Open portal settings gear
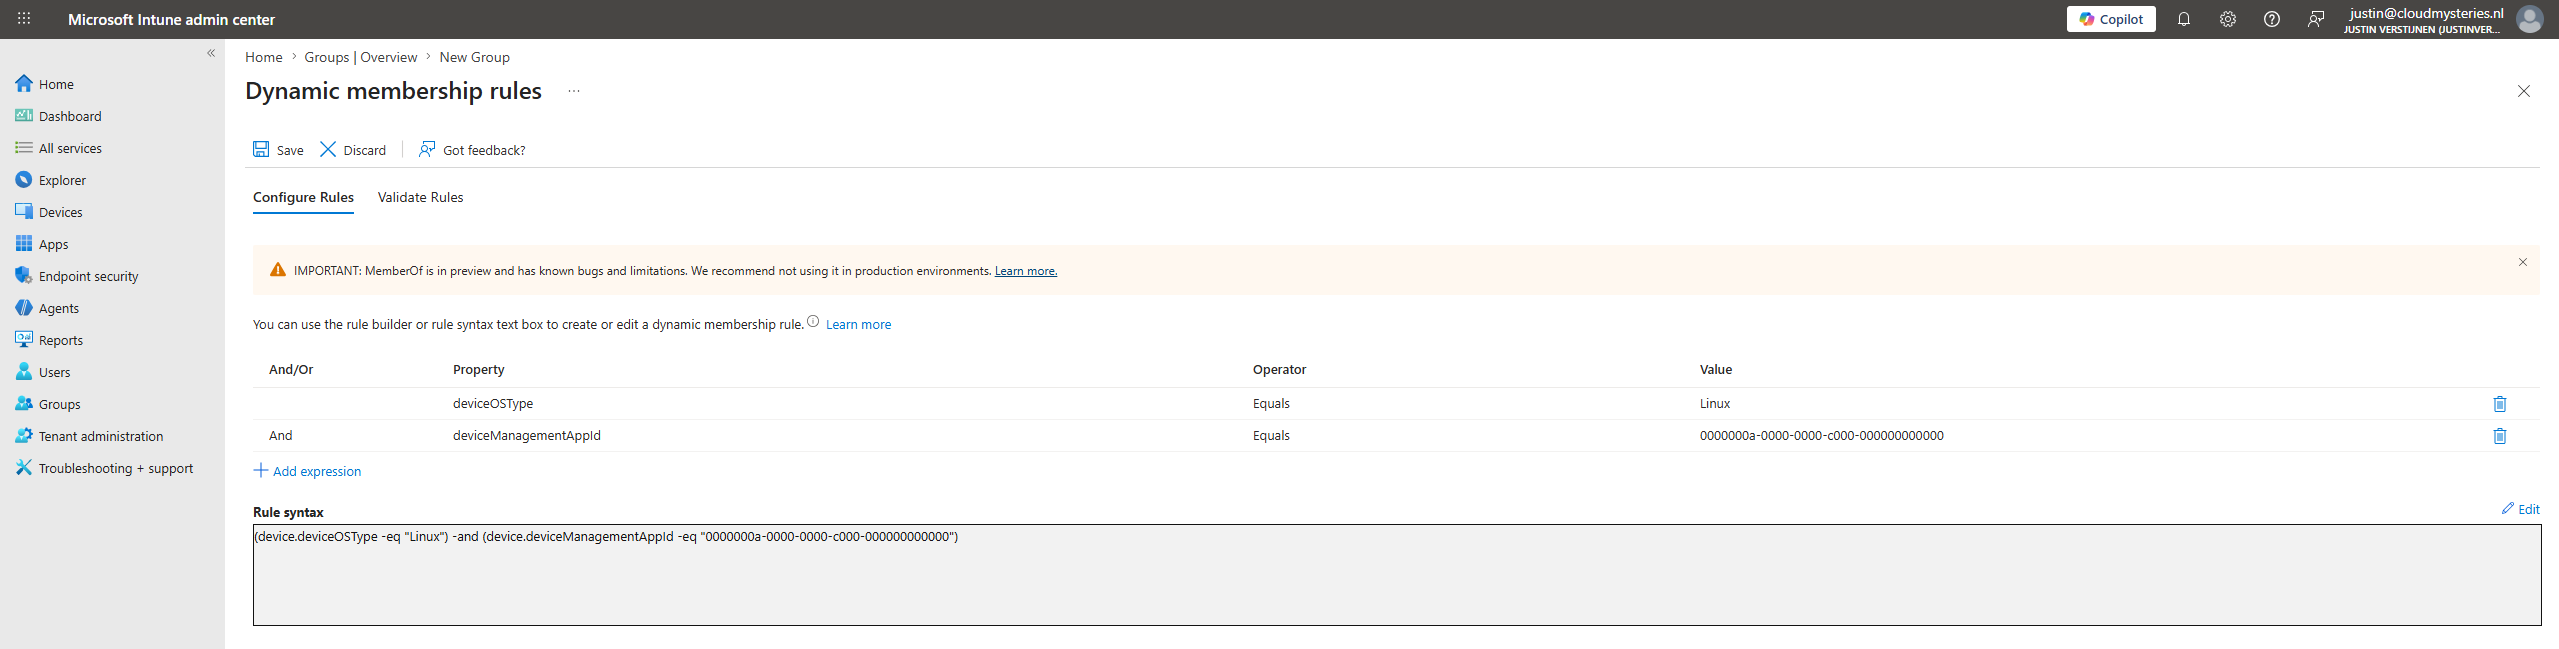Screen dimensions: 2559x649 2228,19
